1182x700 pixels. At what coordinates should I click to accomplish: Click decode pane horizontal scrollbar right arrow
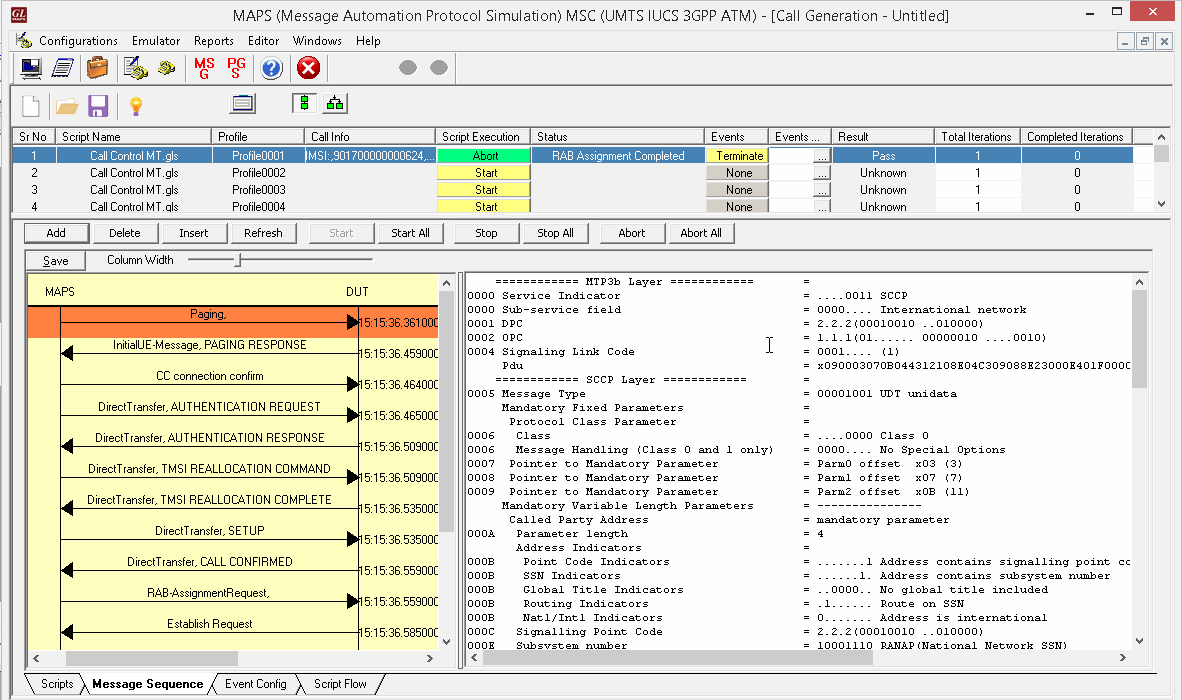pyautogui.click(x=1123, y=658)
